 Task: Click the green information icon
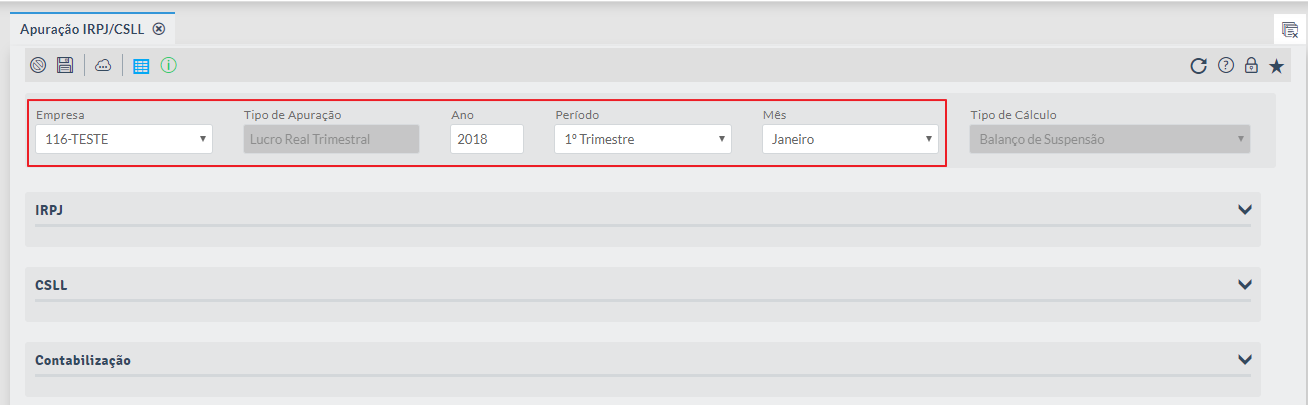pos(168,66)
